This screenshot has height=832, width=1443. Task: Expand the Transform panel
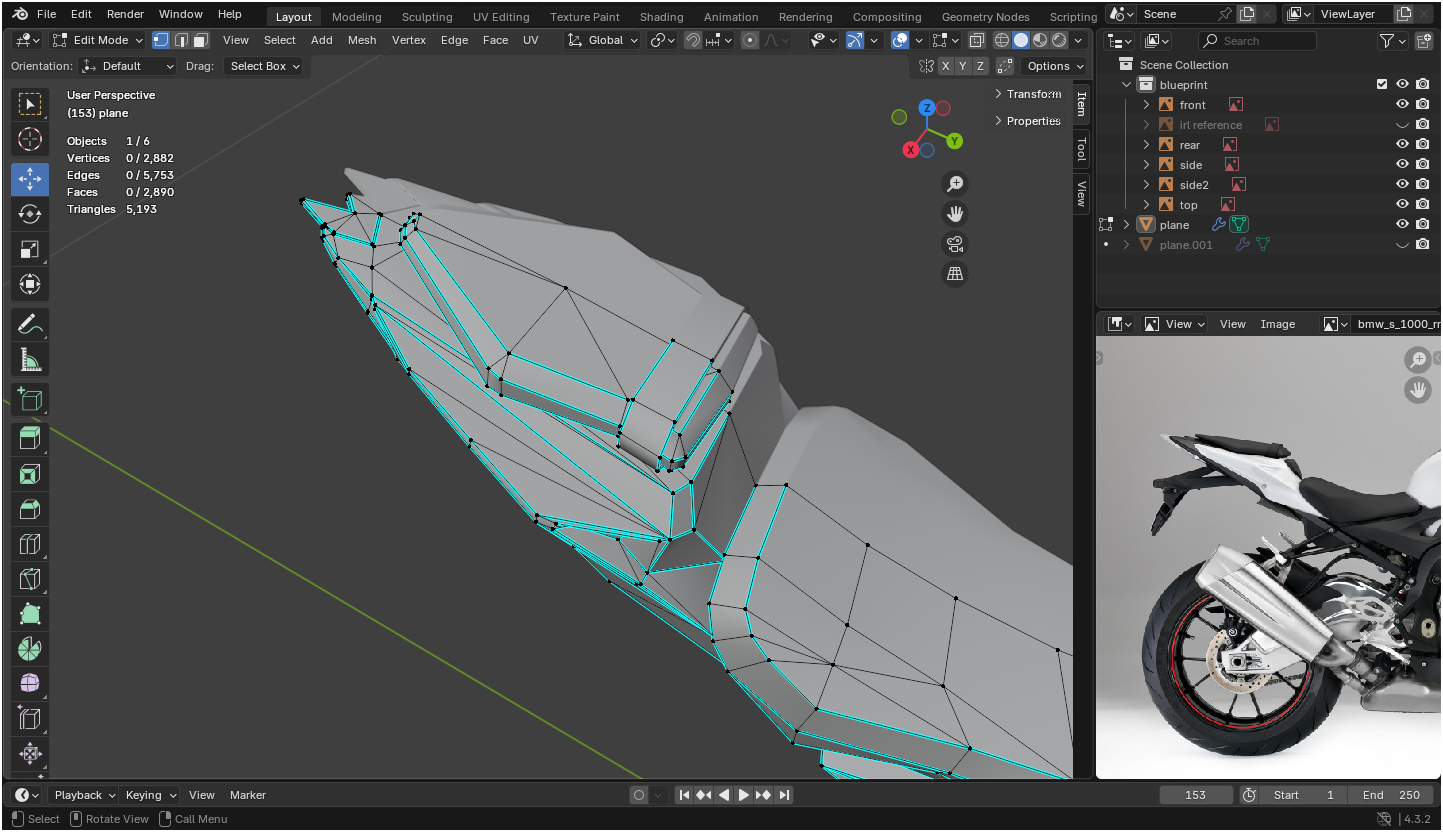tap(1027, 94)
